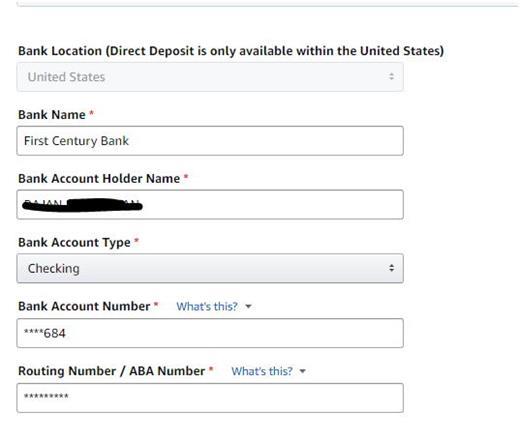520x439 pixels.
Task: Click into the Bank Account Holder Name field
Action: (x=210, y=204)
